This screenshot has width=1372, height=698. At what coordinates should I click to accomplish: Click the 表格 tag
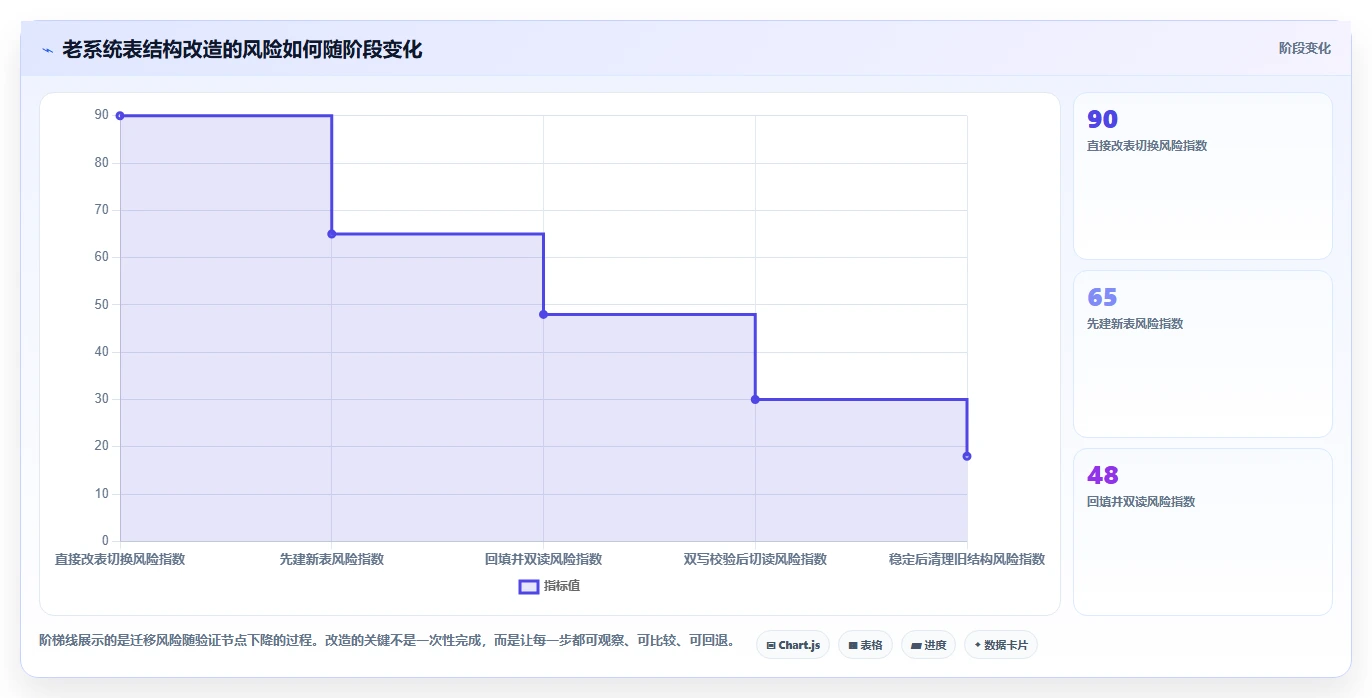(x=865, y=645)
